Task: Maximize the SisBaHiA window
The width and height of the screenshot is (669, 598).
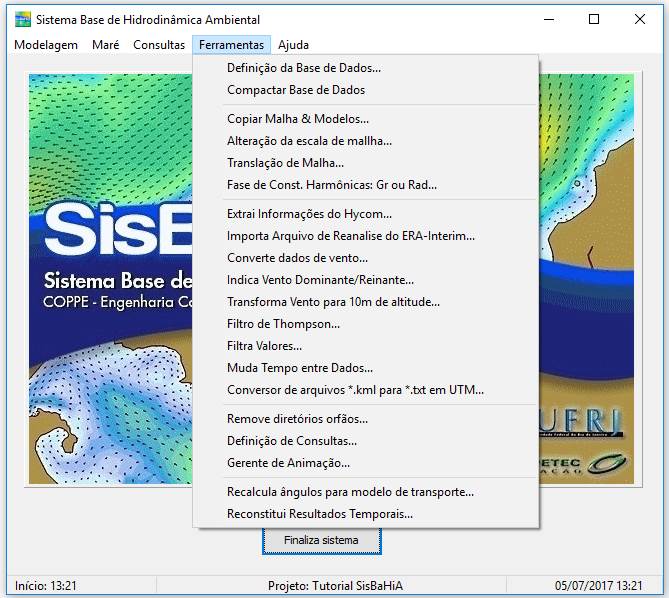Action: pos(594,20)
